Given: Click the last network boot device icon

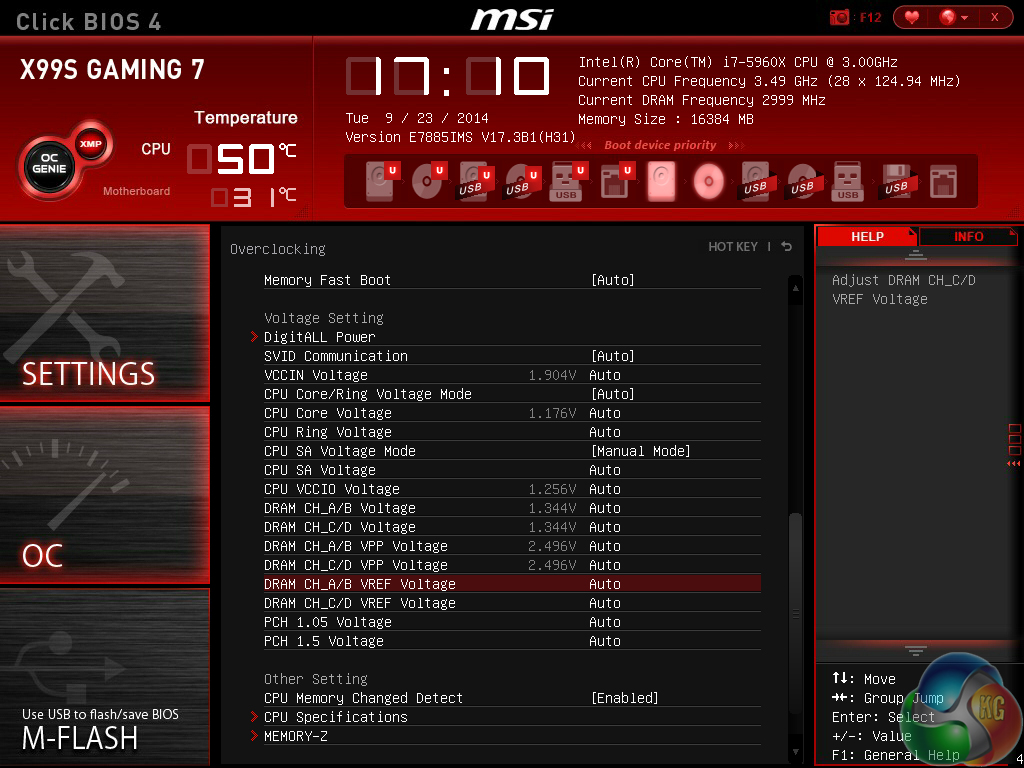Looking at the screenshot, I should (943, 181).
